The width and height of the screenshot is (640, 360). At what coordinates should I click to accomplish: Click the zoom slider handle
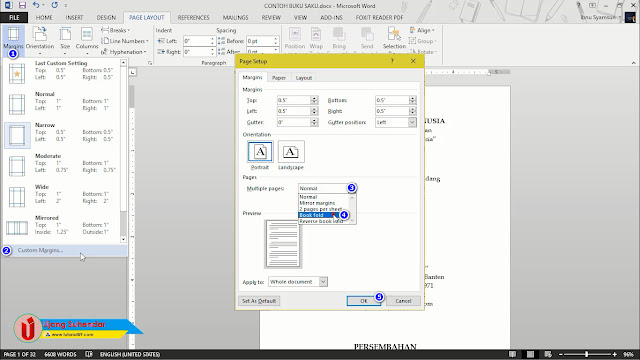587,354
